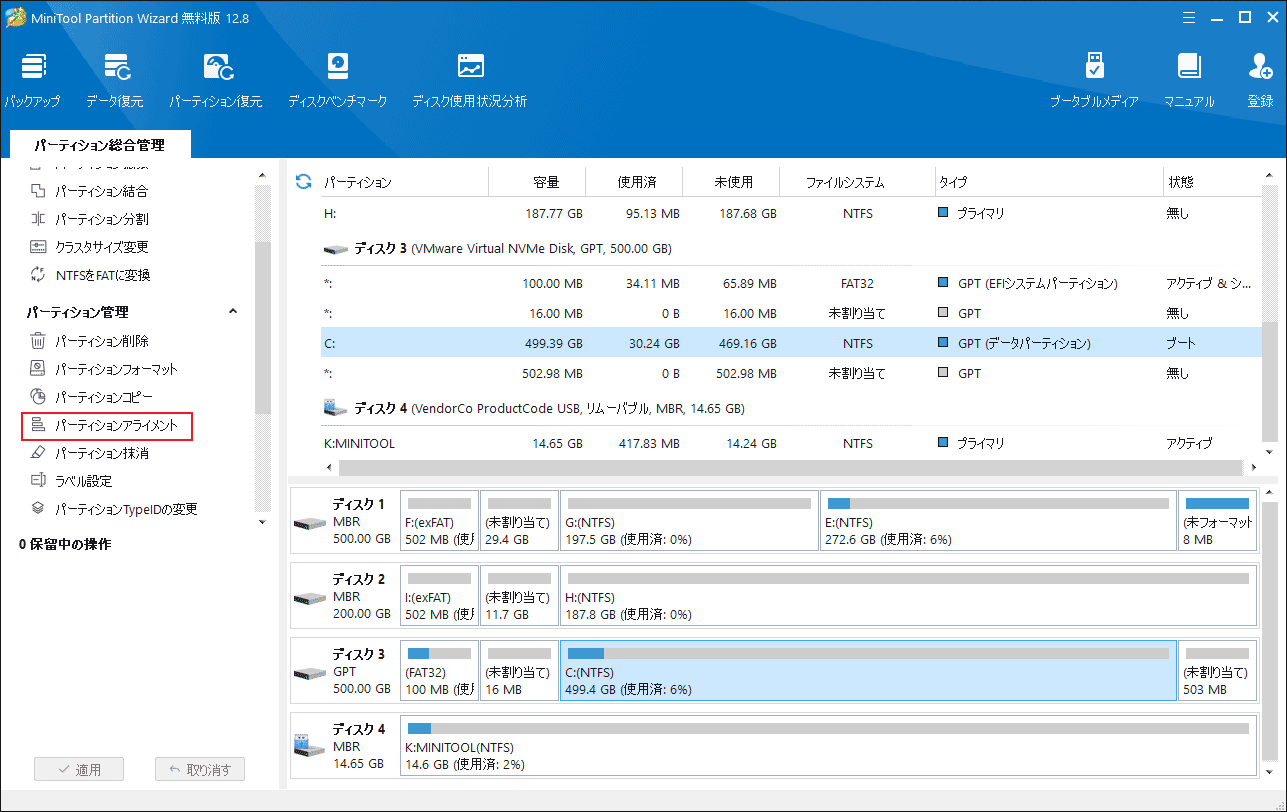Select パーティション結合 in the sidebar
The height and width of the screenshot is (812, 1287).
101,191
